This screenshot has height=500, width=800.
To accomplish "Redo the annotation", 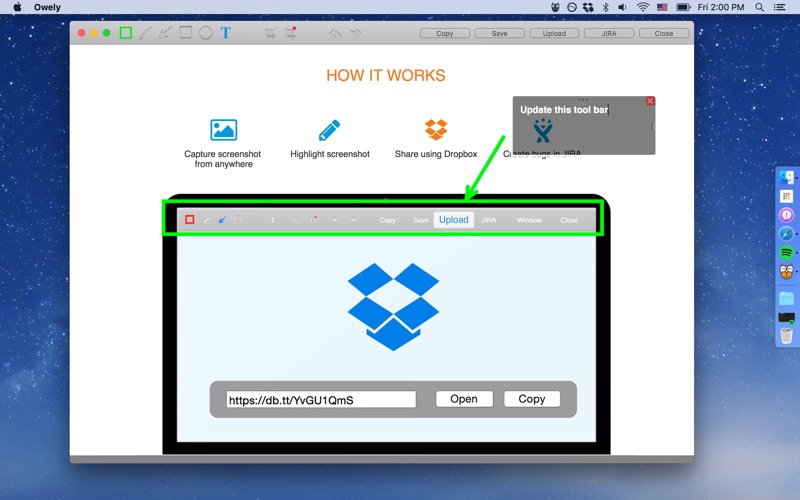I will [x=355, y=33].
